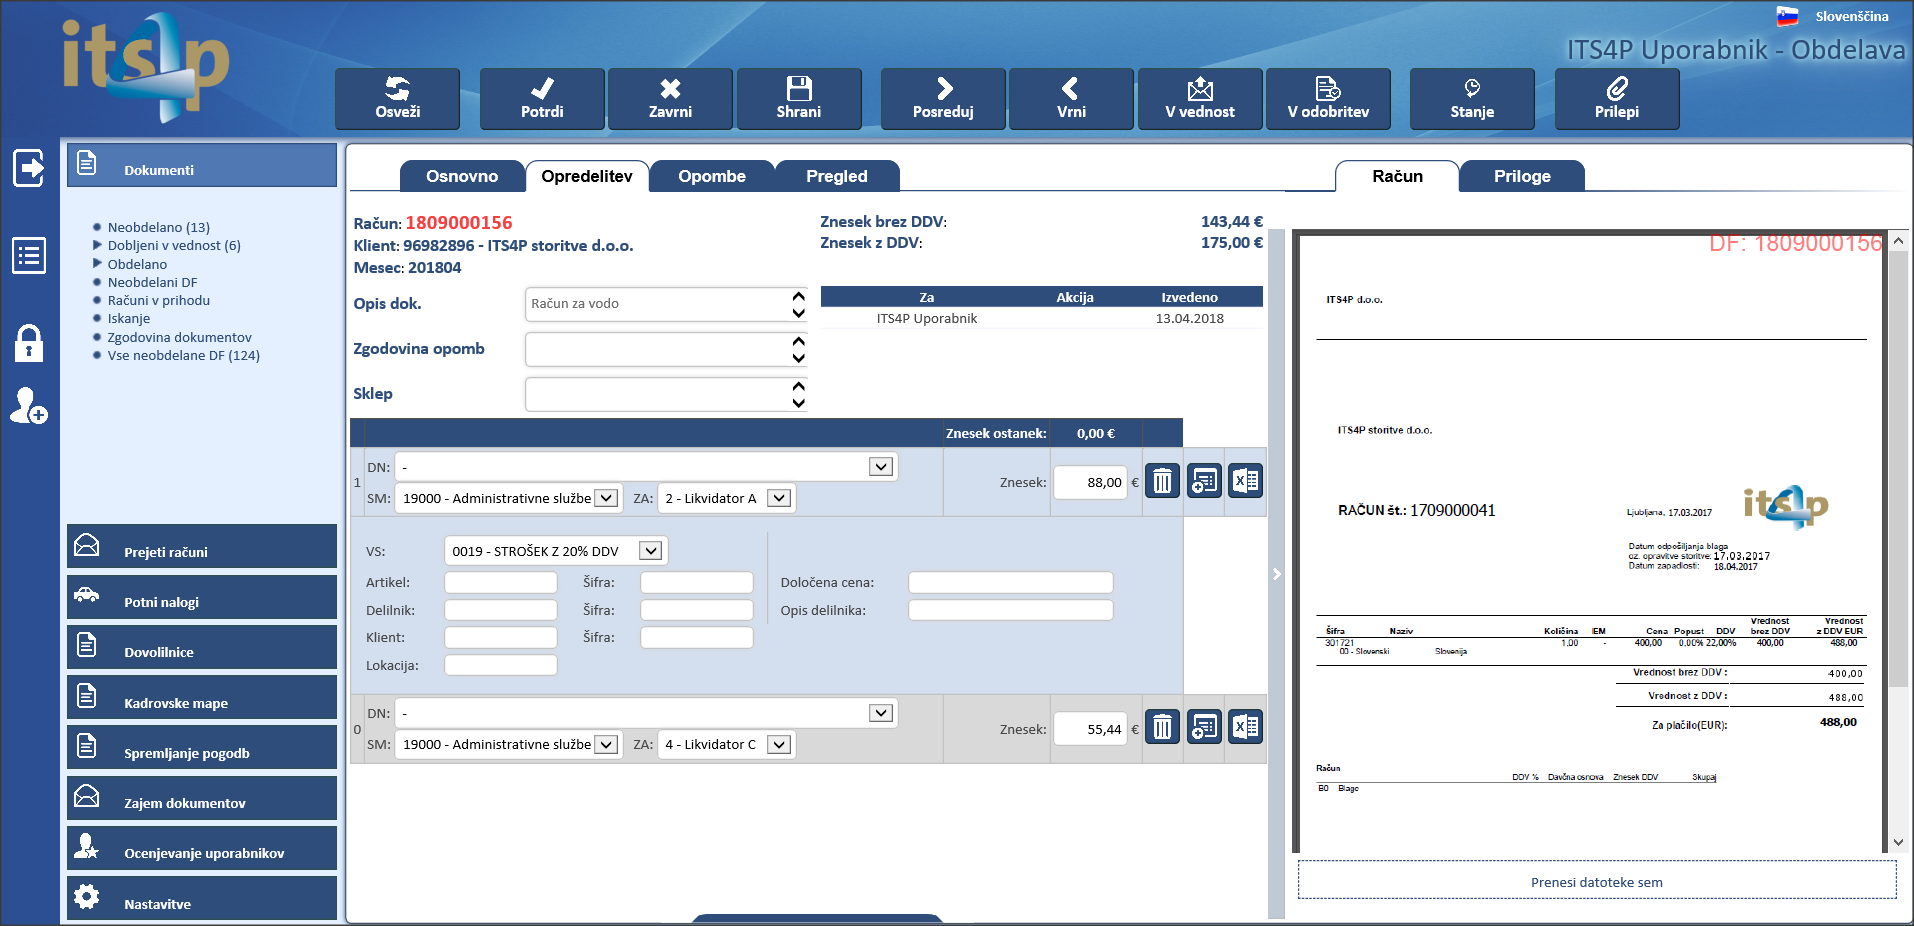Attach file with Prilepi button
The height and width of the screenshot is (926, 1914).
pos(1617,99)
